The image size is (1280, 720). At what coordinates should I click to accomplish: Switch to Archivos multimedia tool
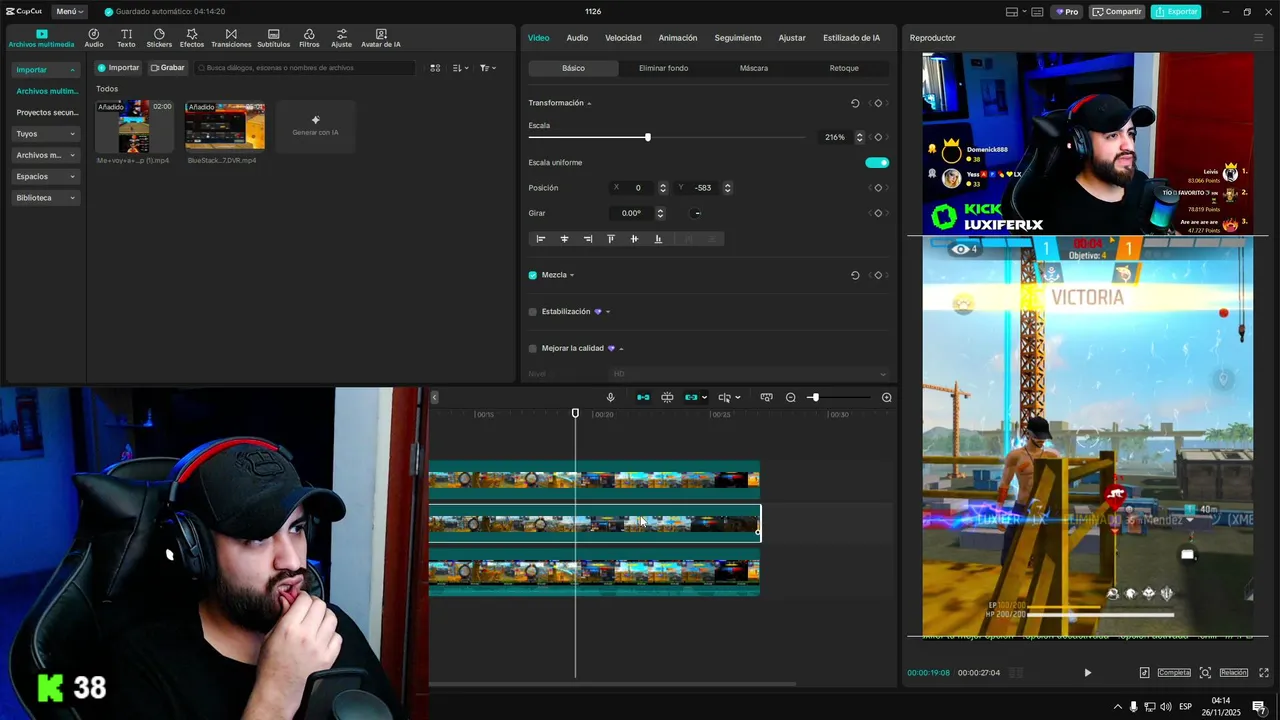click(41, 38)
